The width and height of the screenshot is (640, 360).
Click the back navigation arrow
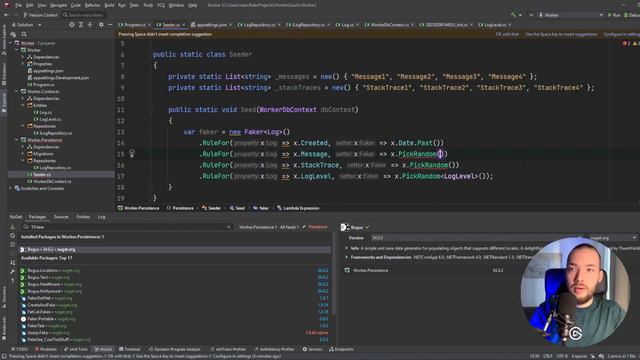(x=6, y=15)
